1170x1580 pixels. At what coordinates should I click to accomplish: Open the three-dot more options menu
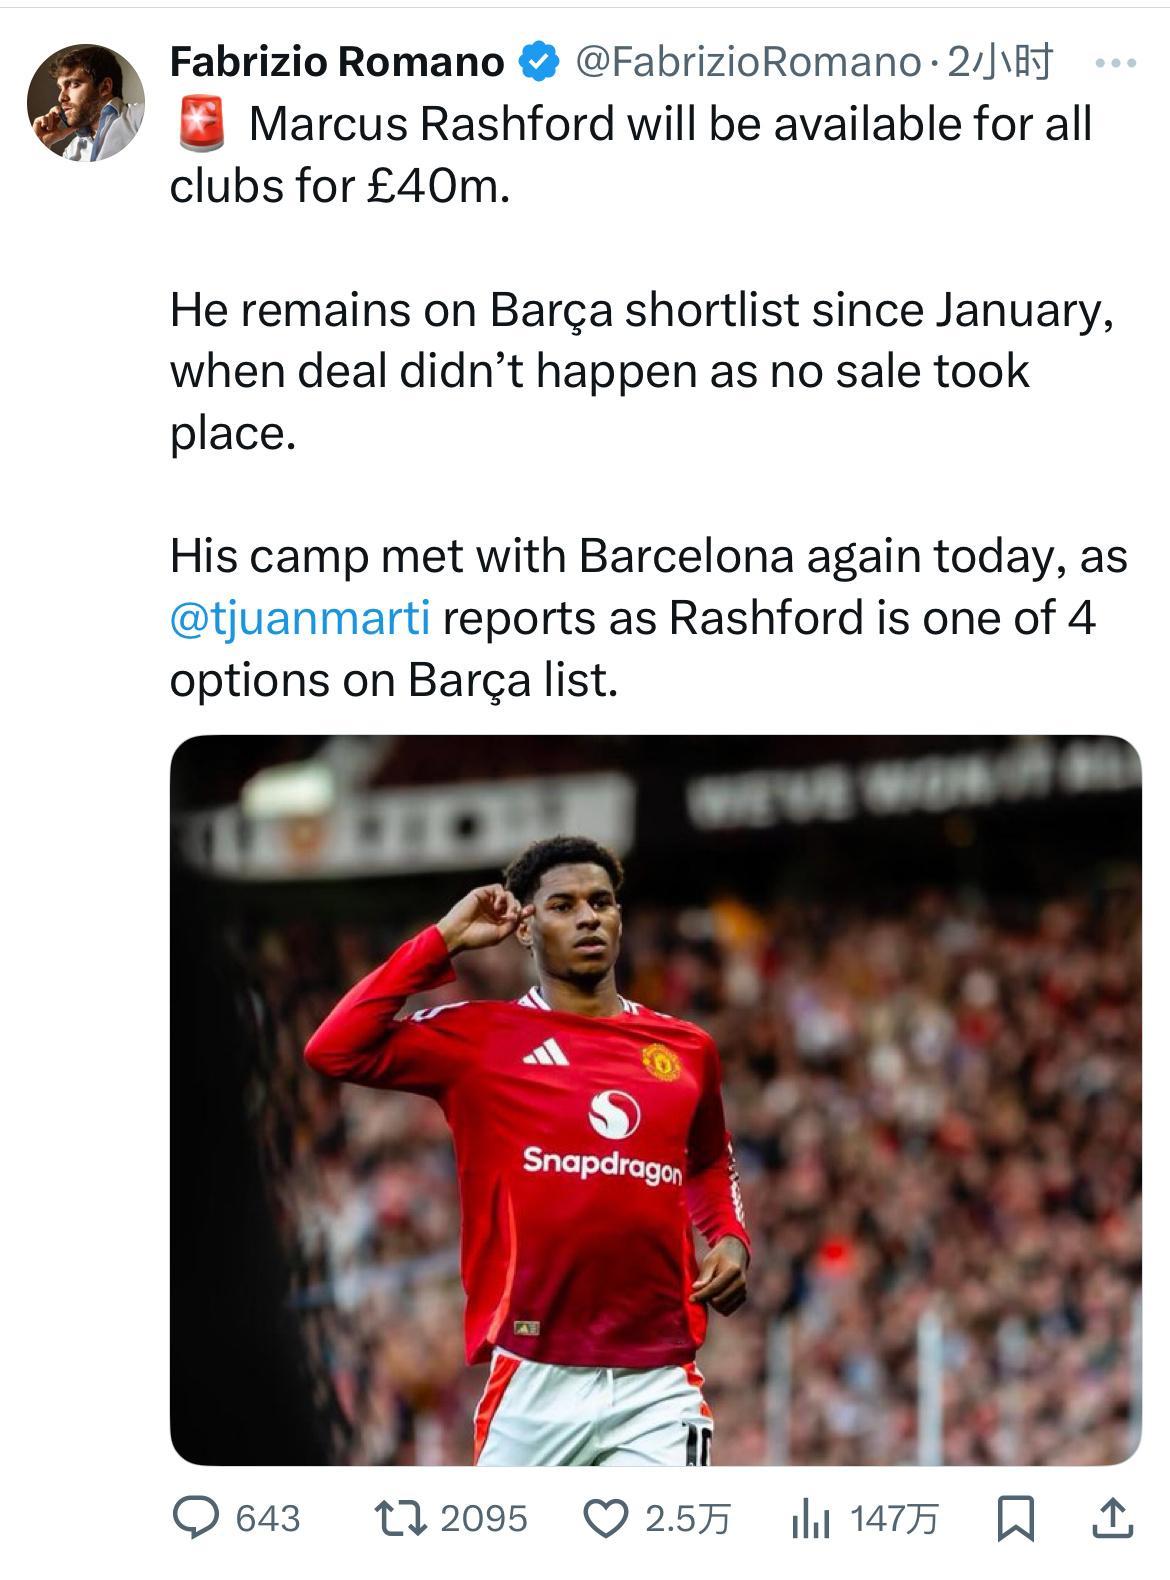1115,64
